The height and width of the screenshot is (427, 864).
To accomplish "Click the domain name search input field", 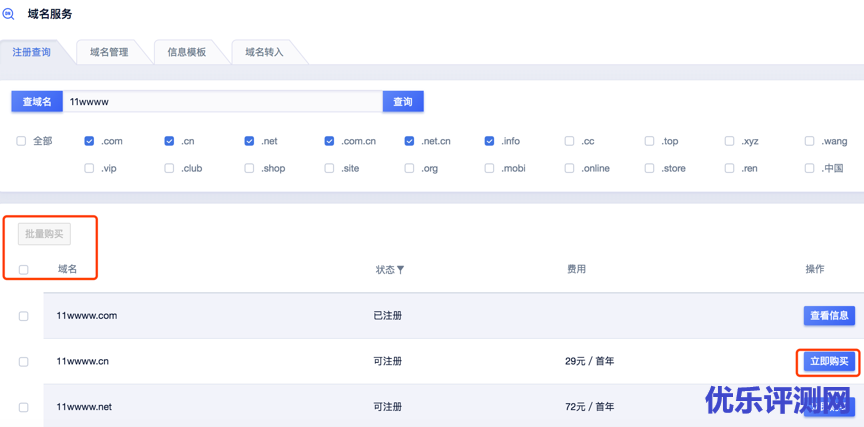I will coord(222,102).
